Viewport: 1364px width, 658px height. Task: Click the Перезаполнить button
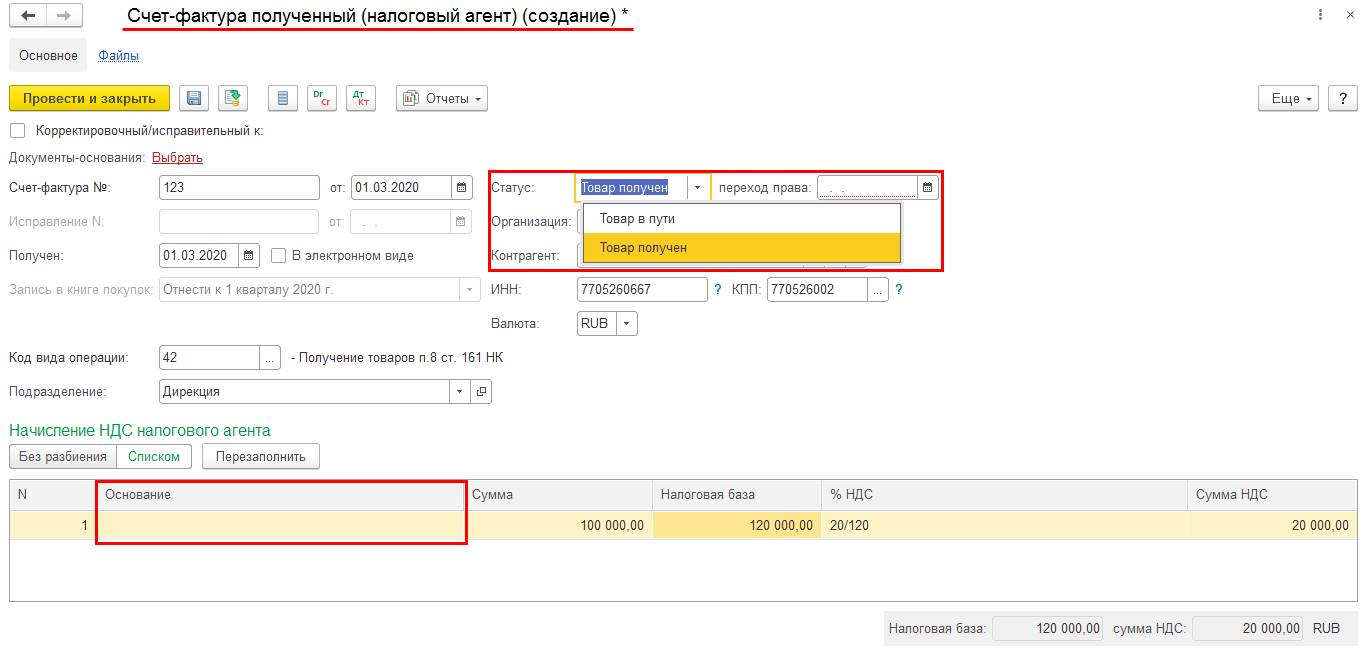click(261, 456)
